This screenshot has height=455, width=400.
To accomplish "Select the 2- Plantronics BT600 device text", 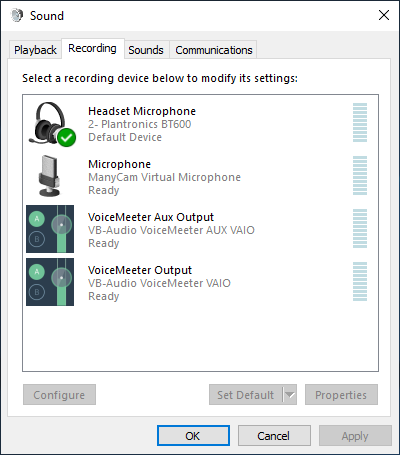I will pos(140,124).
